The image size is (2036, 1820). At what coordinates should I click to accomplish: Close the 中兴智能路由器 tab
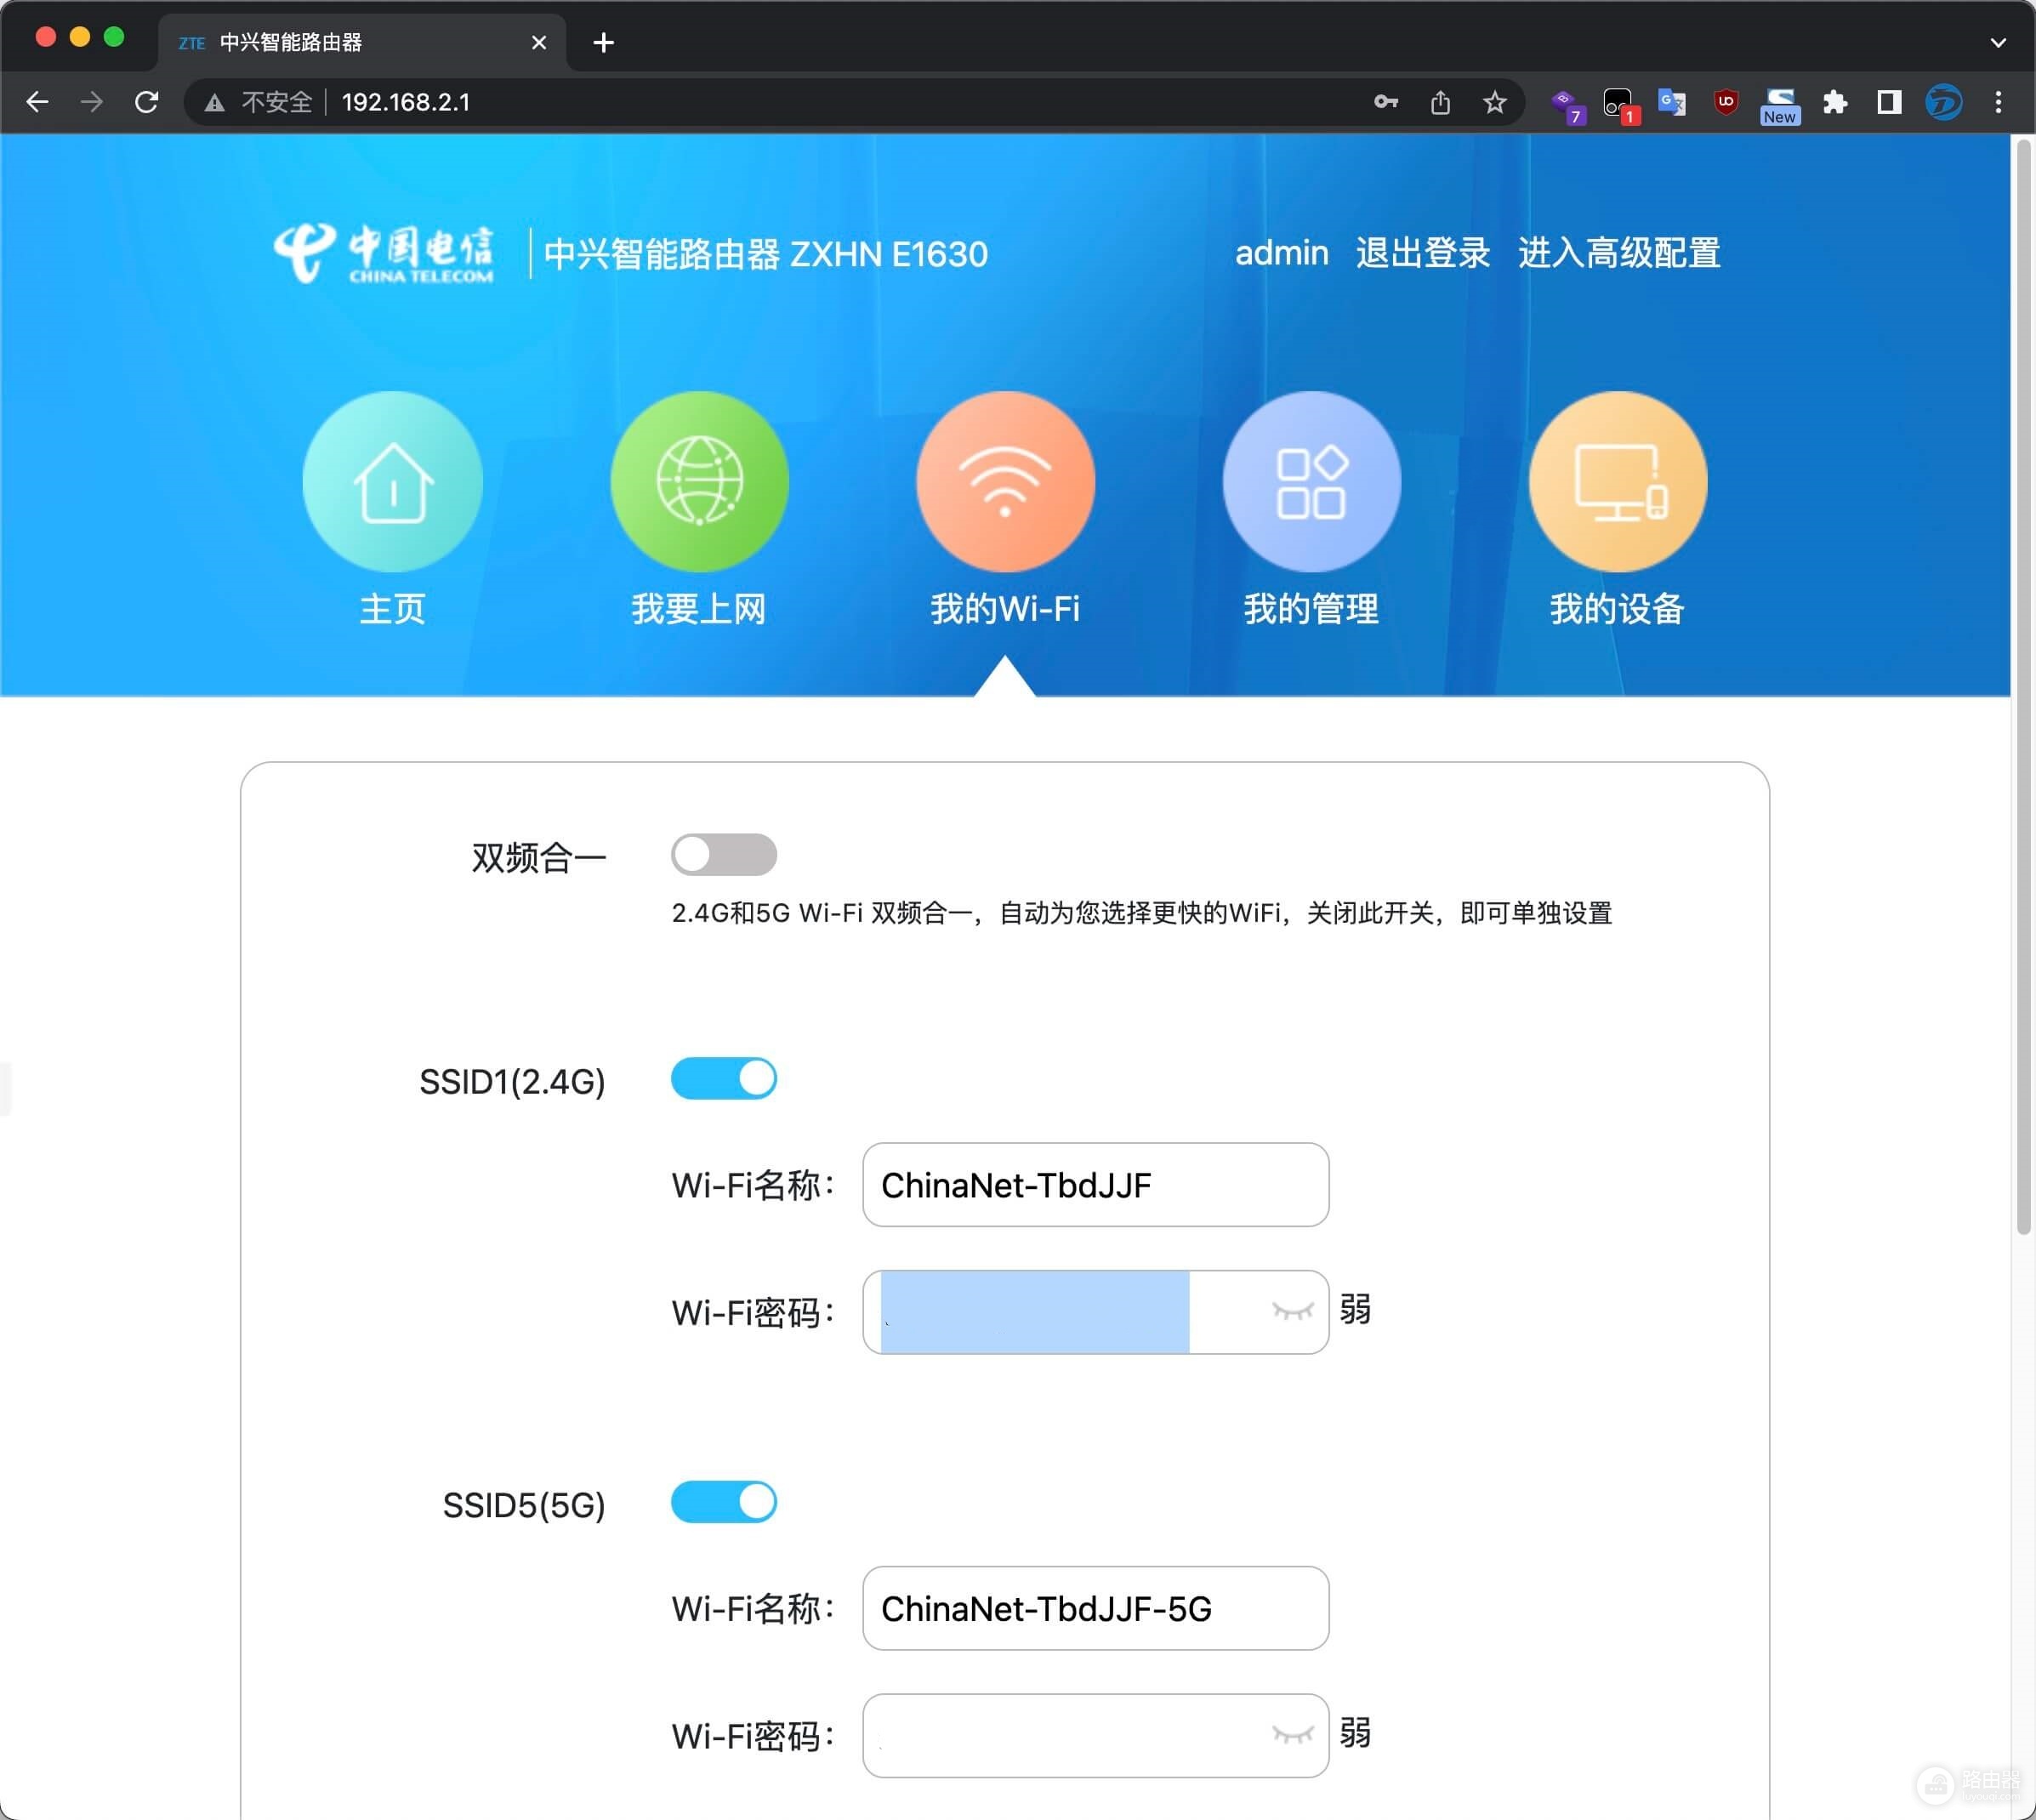click(539, 42)
